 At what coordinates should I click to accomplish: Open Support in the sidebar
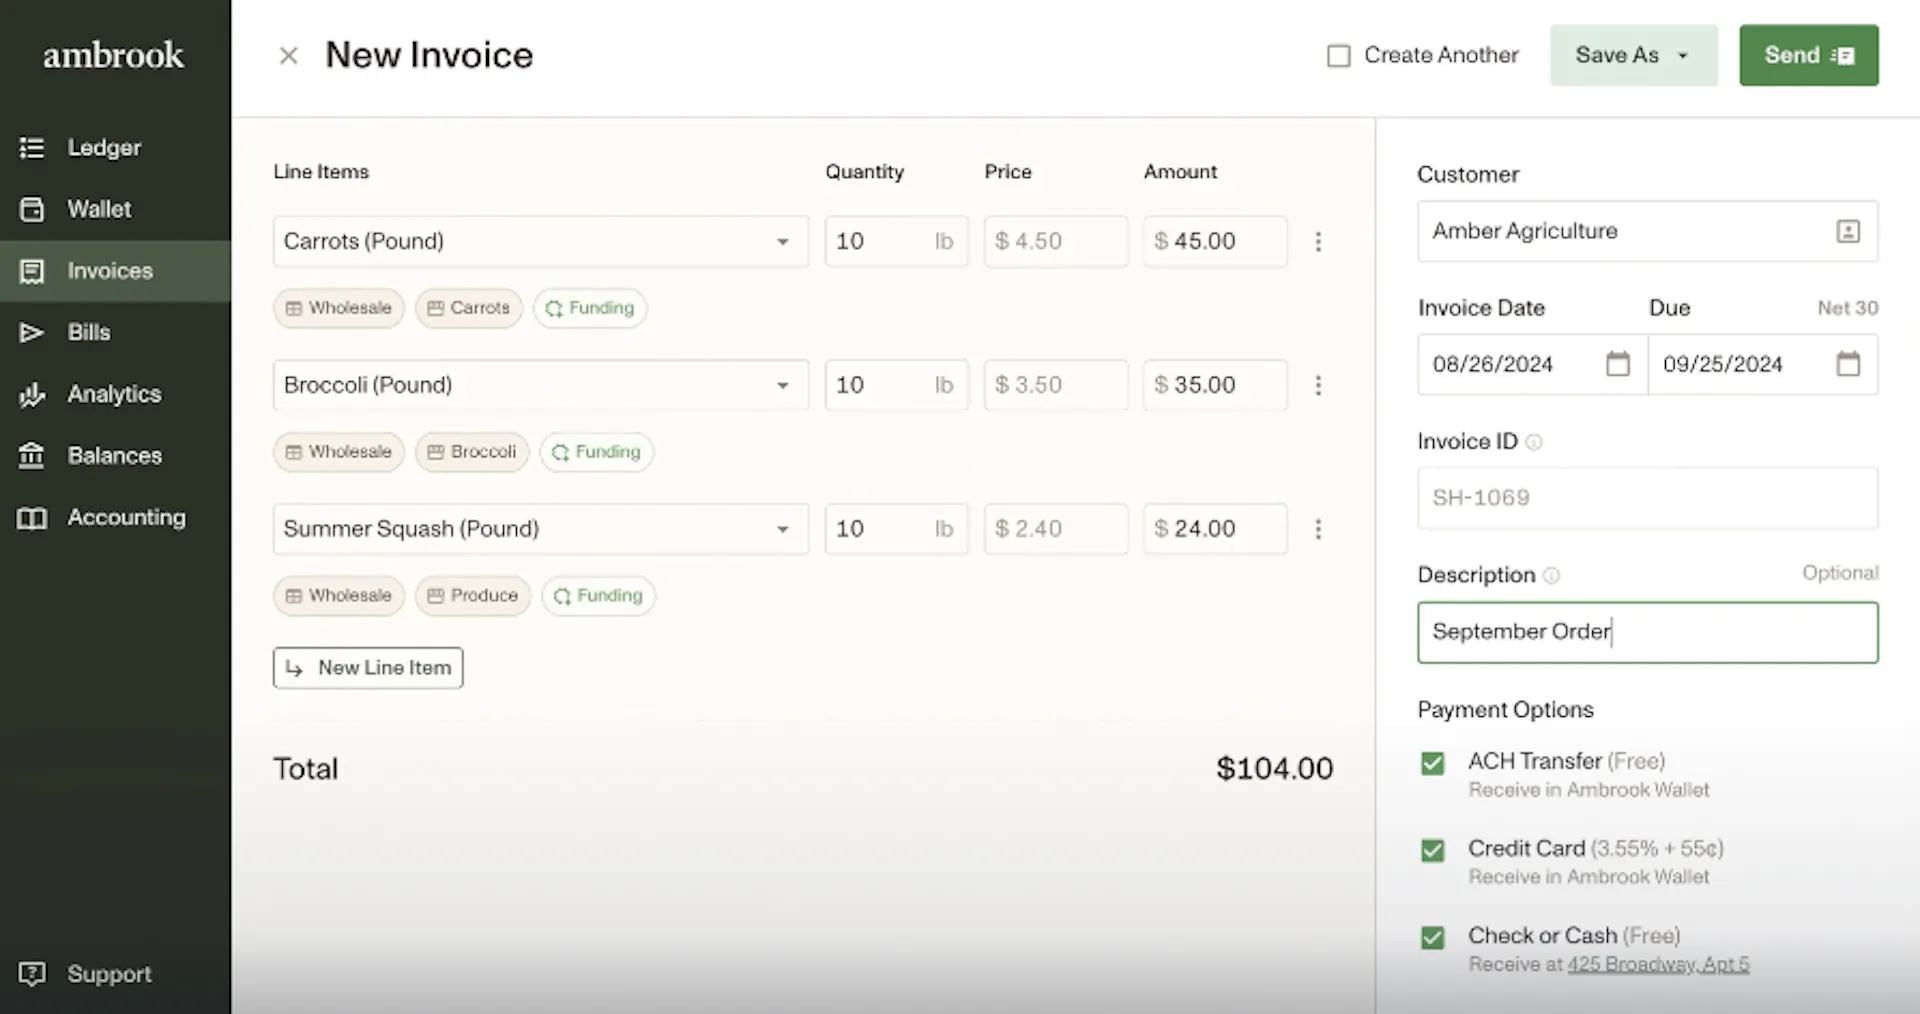(115, 974)
